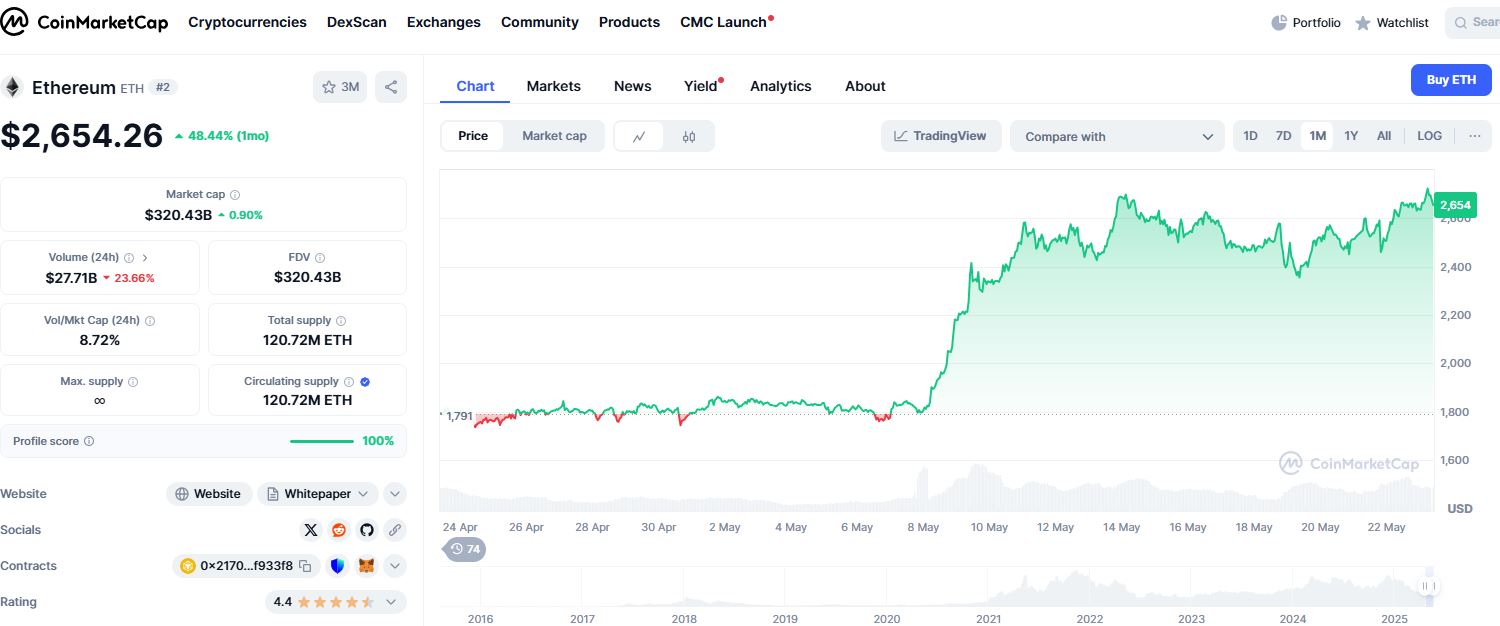Add Ethereum to watchlist via star button
This screenshot has width=1500, height=626.
pyautogui.click(x=340, y=87)
